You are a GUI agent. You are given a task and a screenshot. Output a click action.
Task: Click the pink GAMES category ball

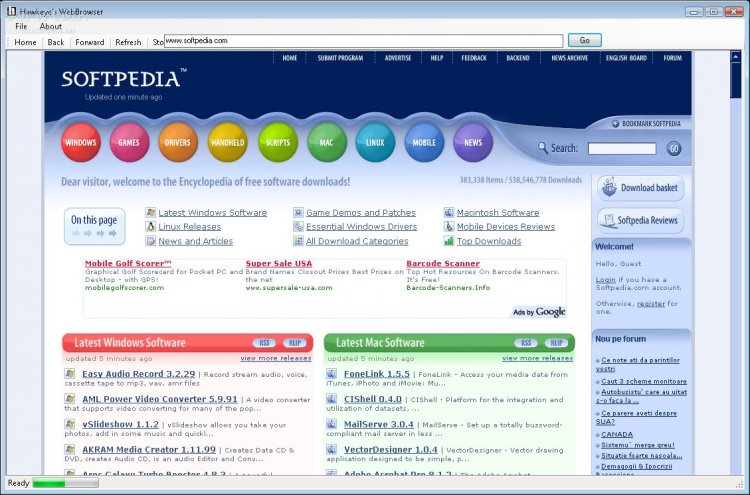(129, 142)
